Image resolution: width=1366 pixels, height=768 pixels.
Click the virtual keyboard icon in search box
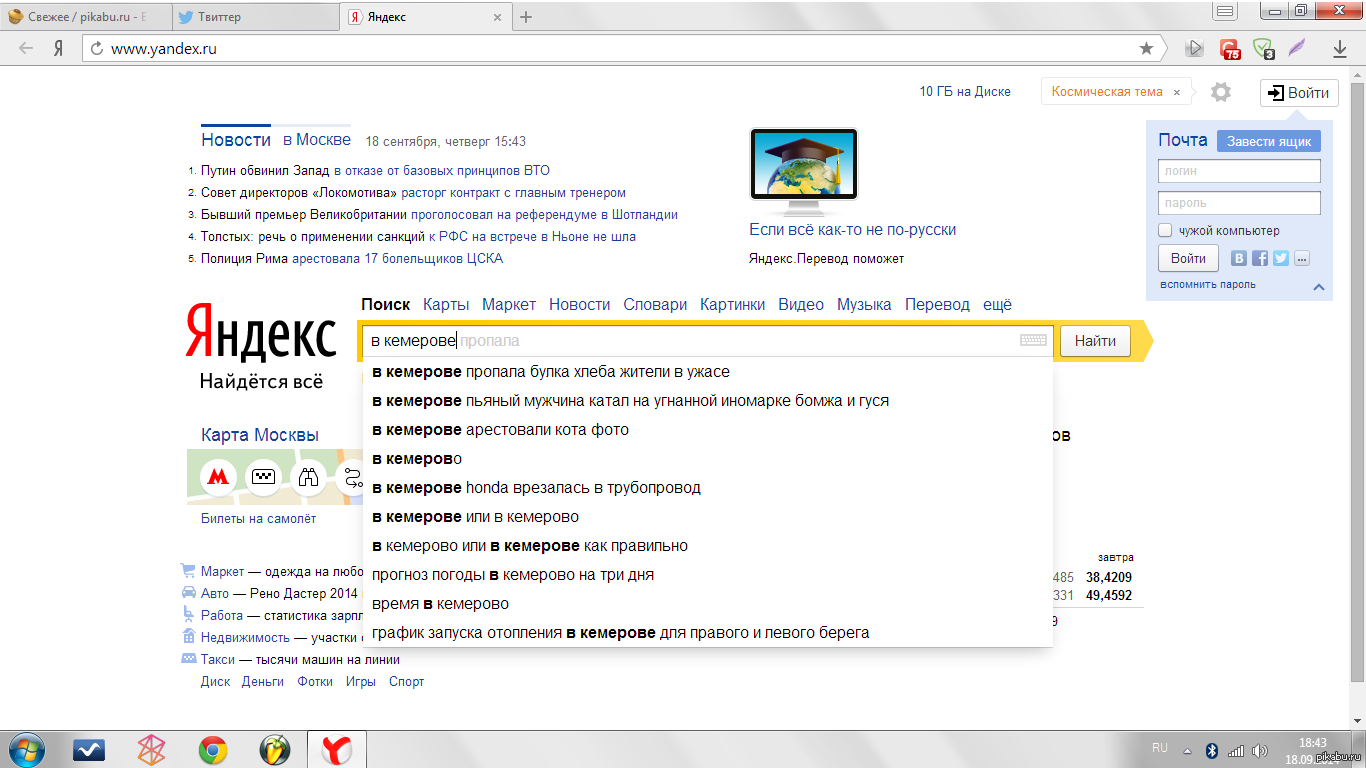(1033, 340)
